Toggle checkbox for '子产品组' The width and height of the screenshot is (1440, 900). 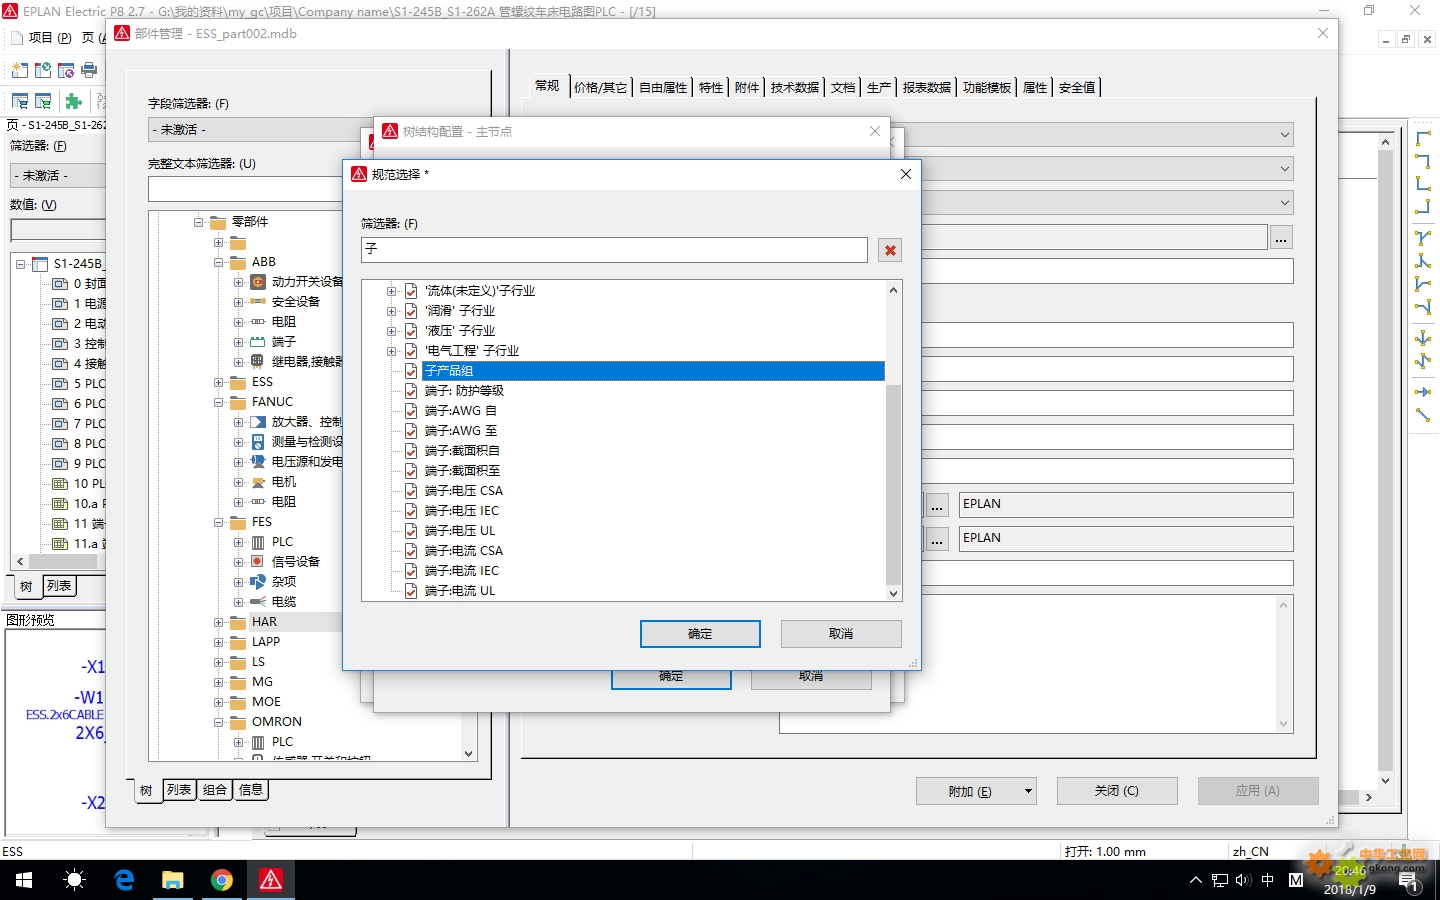411,371
